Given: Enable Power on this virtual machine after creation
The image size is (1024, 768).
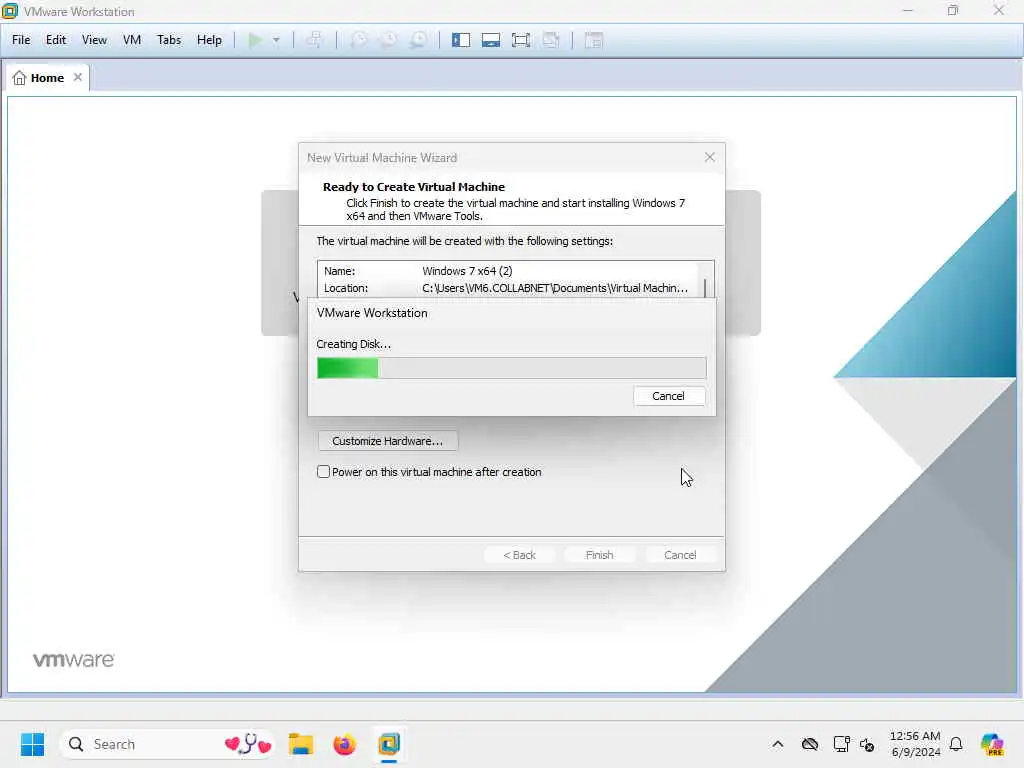Looking at the screenshot, I should click(x=323, y=472).
